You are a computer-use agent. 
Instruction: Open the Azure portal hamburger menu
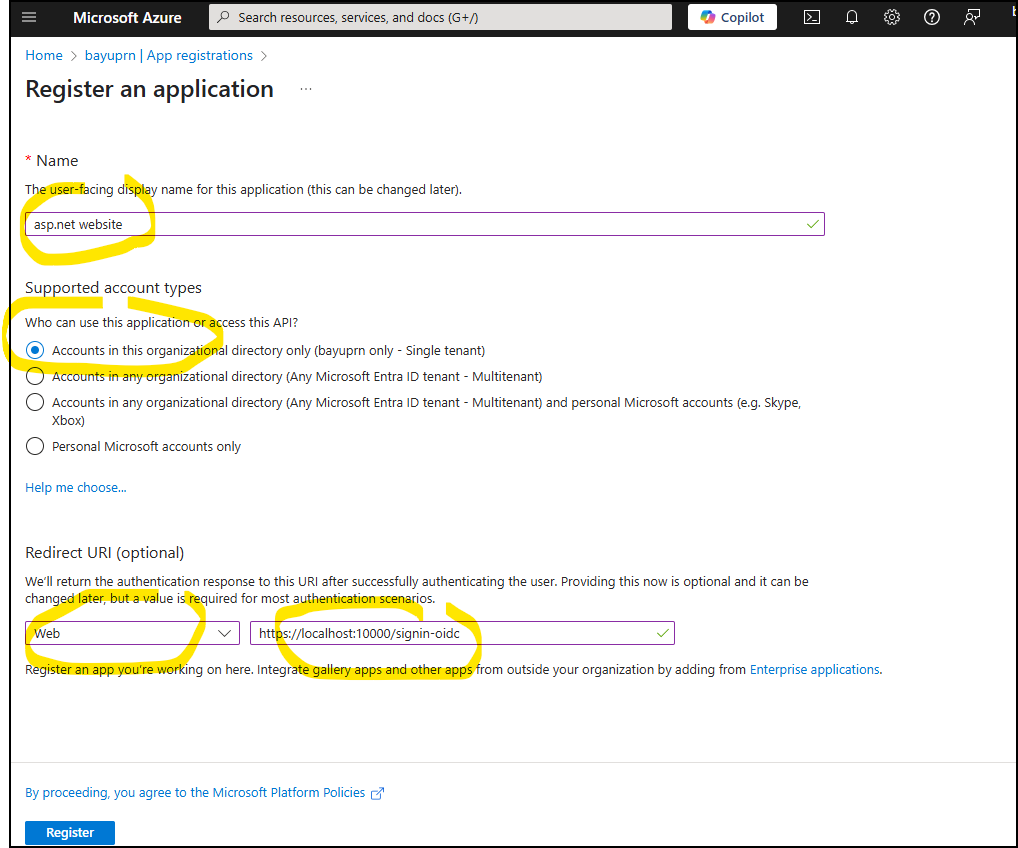tap(29, 17)
